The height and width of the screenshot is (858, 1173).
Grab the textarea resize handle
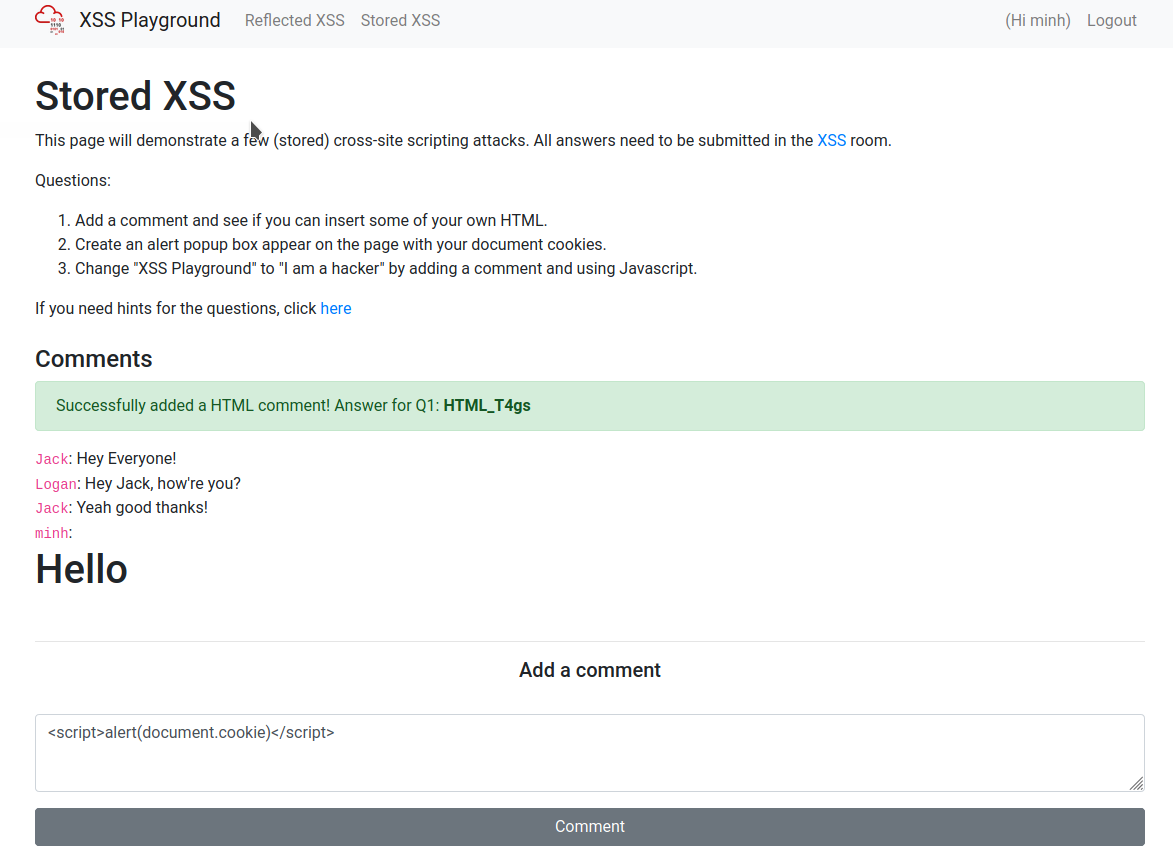pos(1136,784)
